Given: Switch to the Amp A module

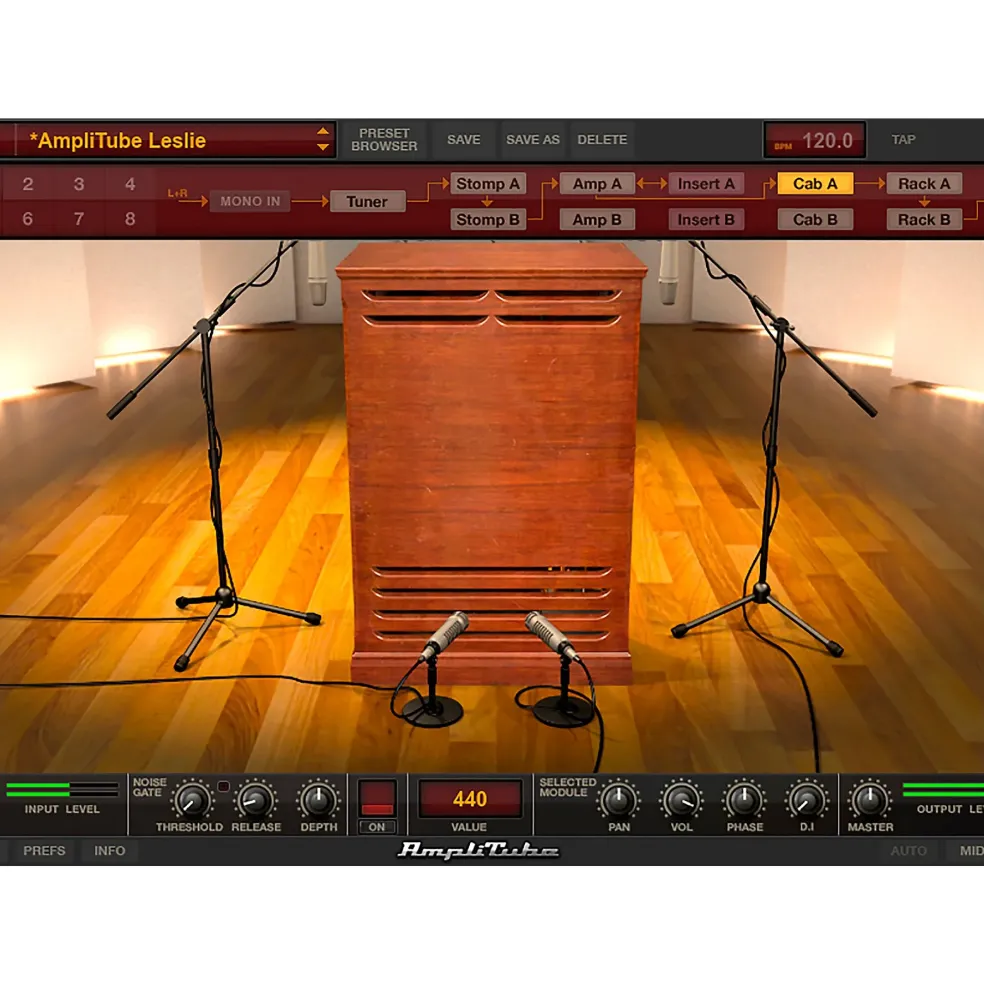Looking at the screenshot, I should tap(597, 184).
